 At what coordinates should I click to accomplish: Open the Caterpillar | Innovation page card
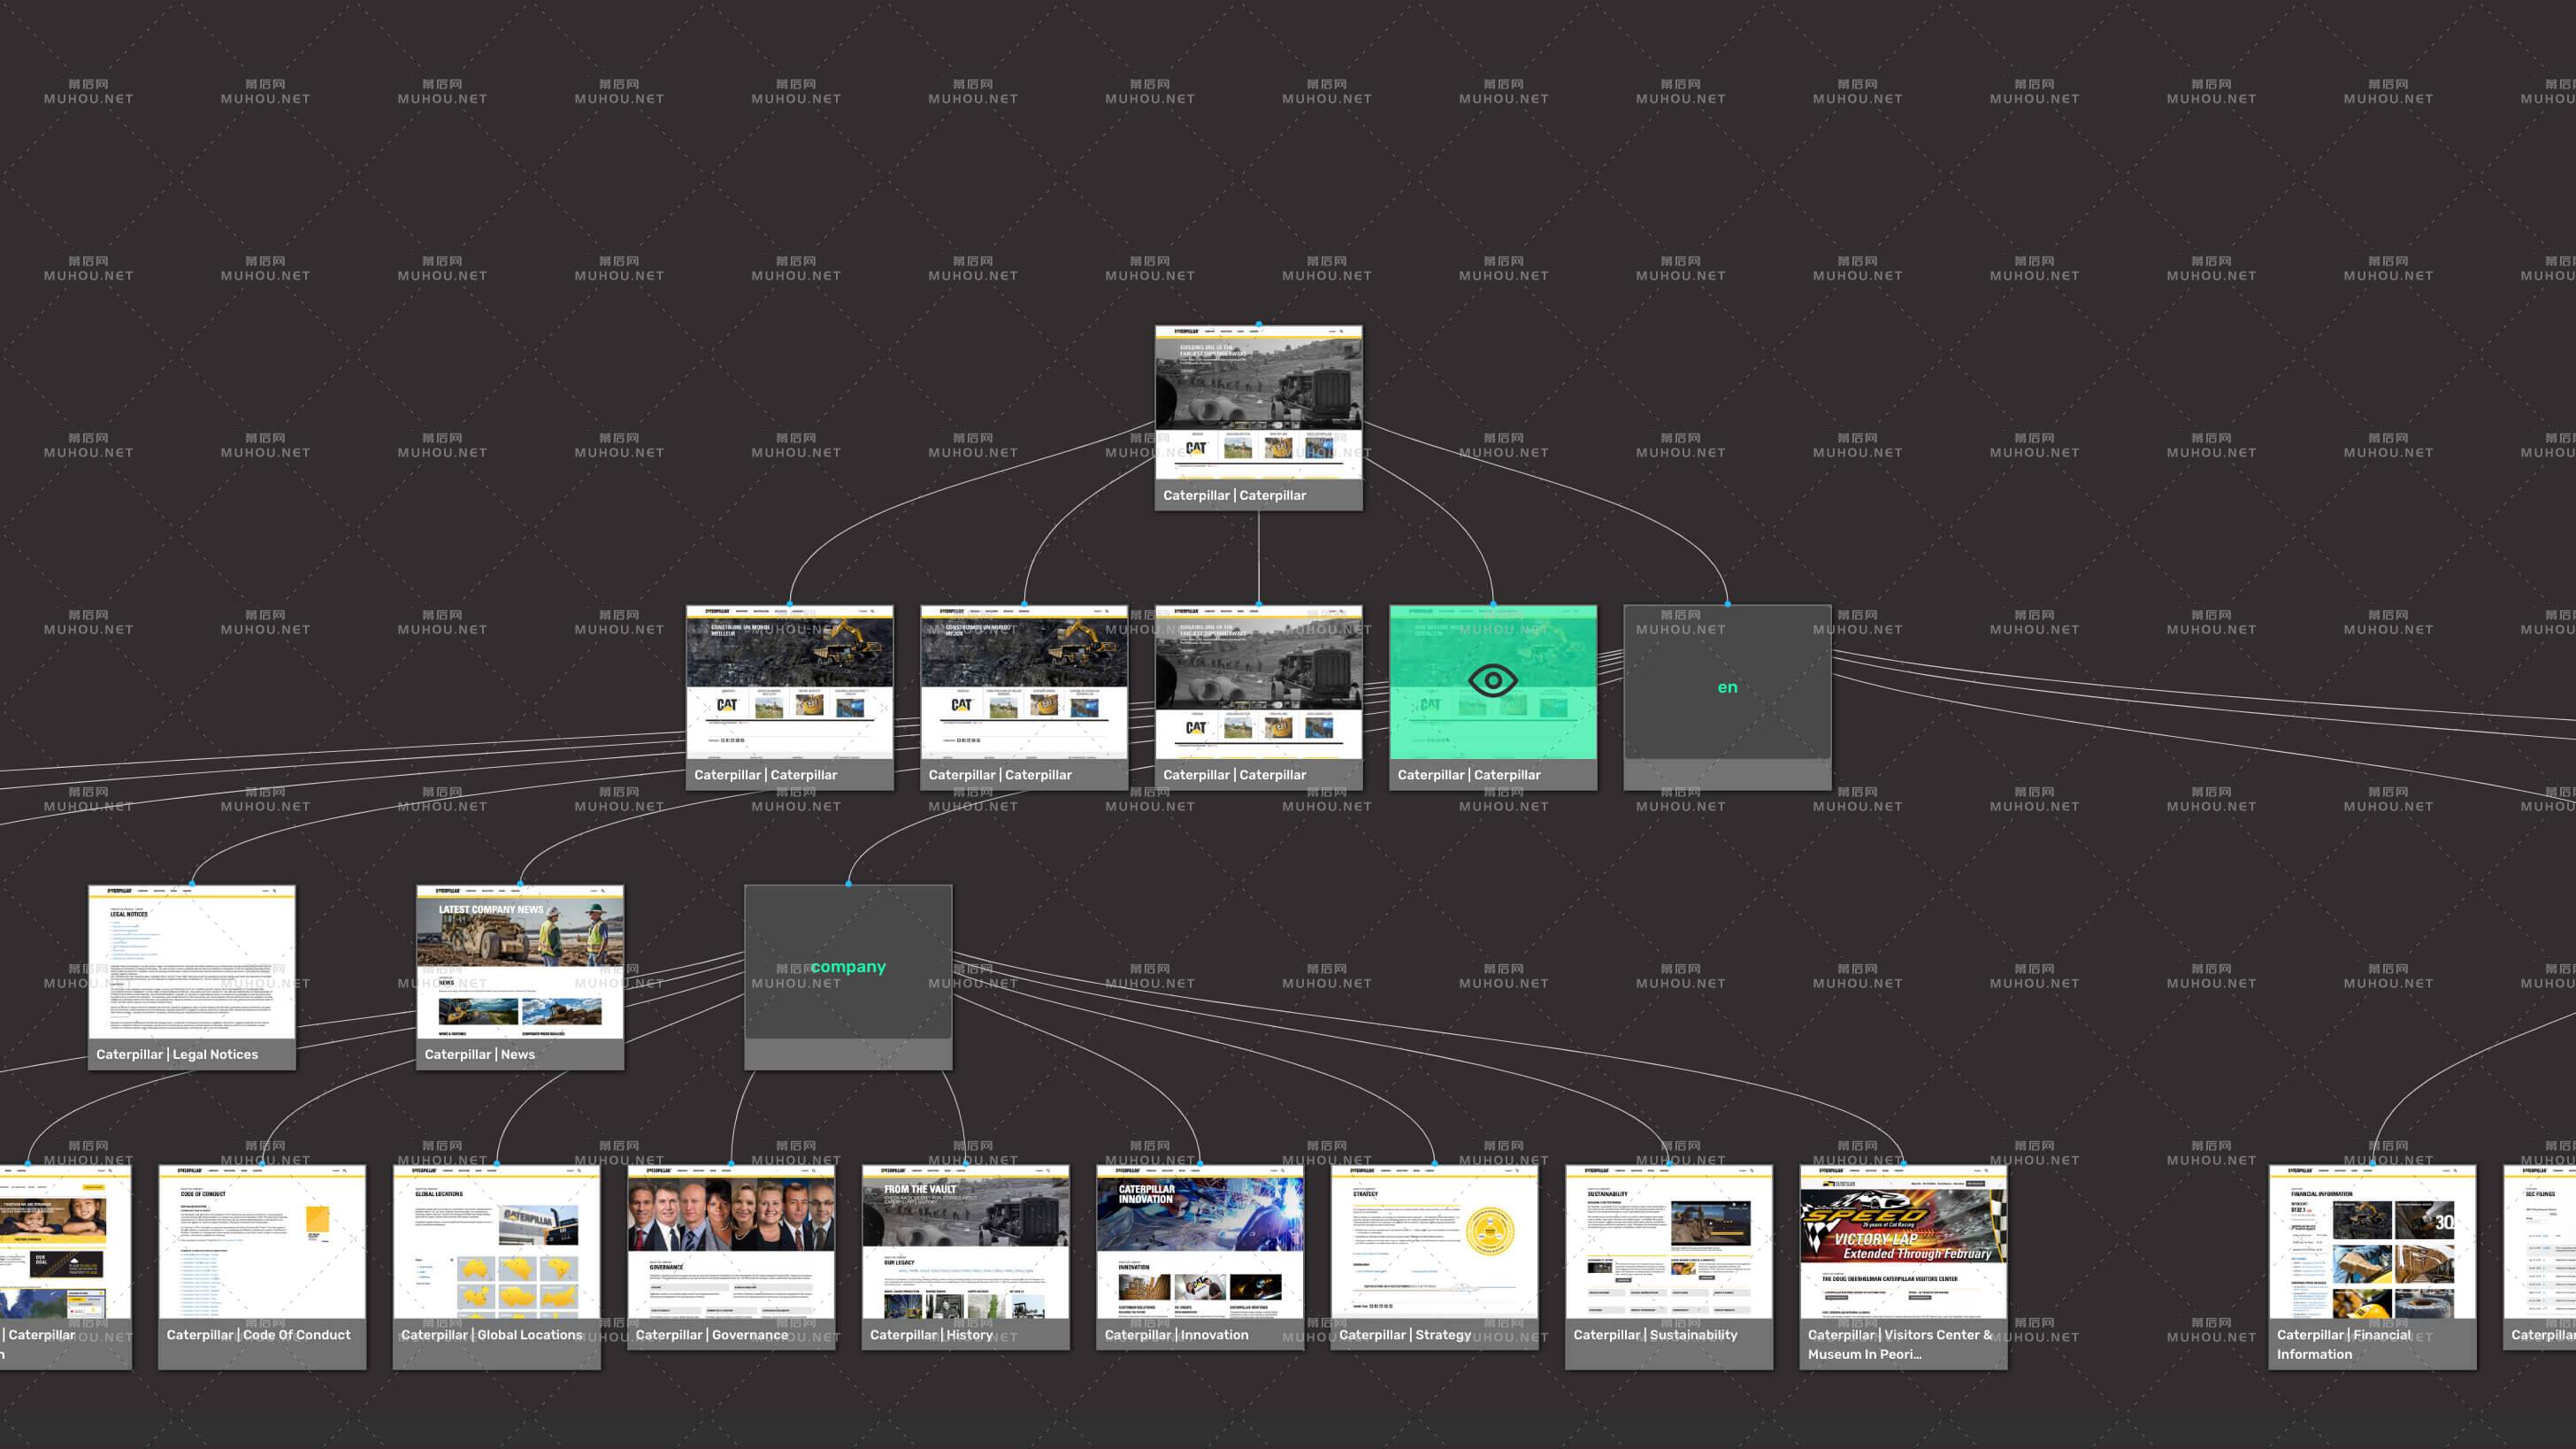point(1200,1243)
